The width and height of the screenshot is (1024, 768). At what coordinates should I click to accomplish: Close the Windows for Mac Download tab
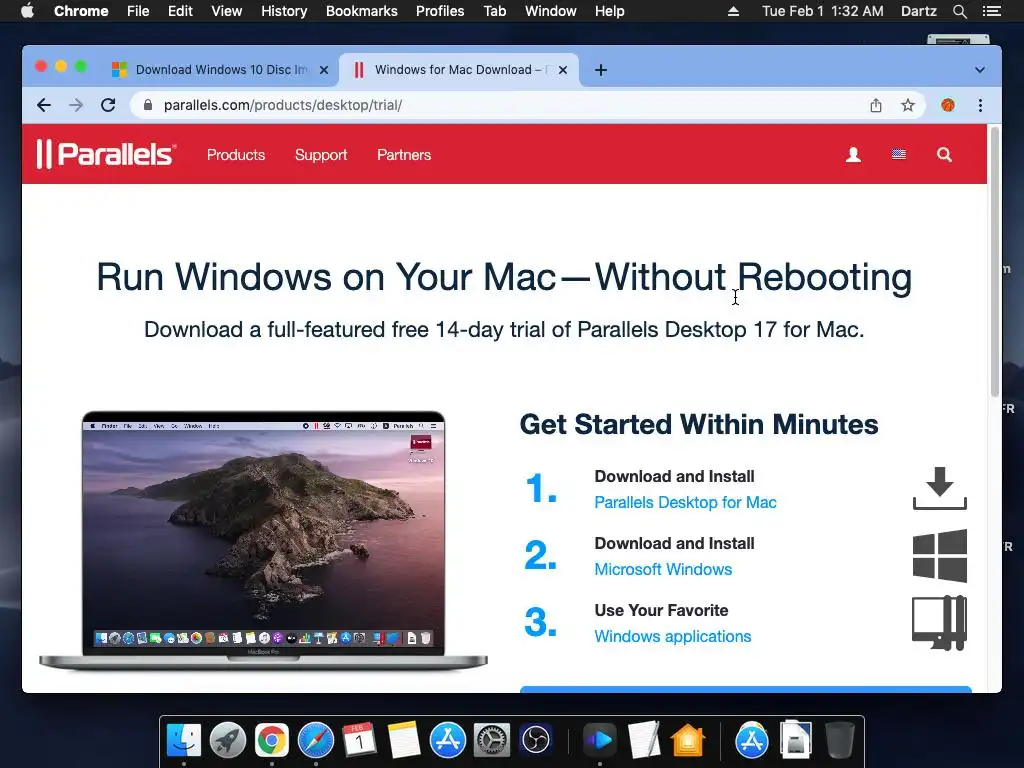coord(563,70)
